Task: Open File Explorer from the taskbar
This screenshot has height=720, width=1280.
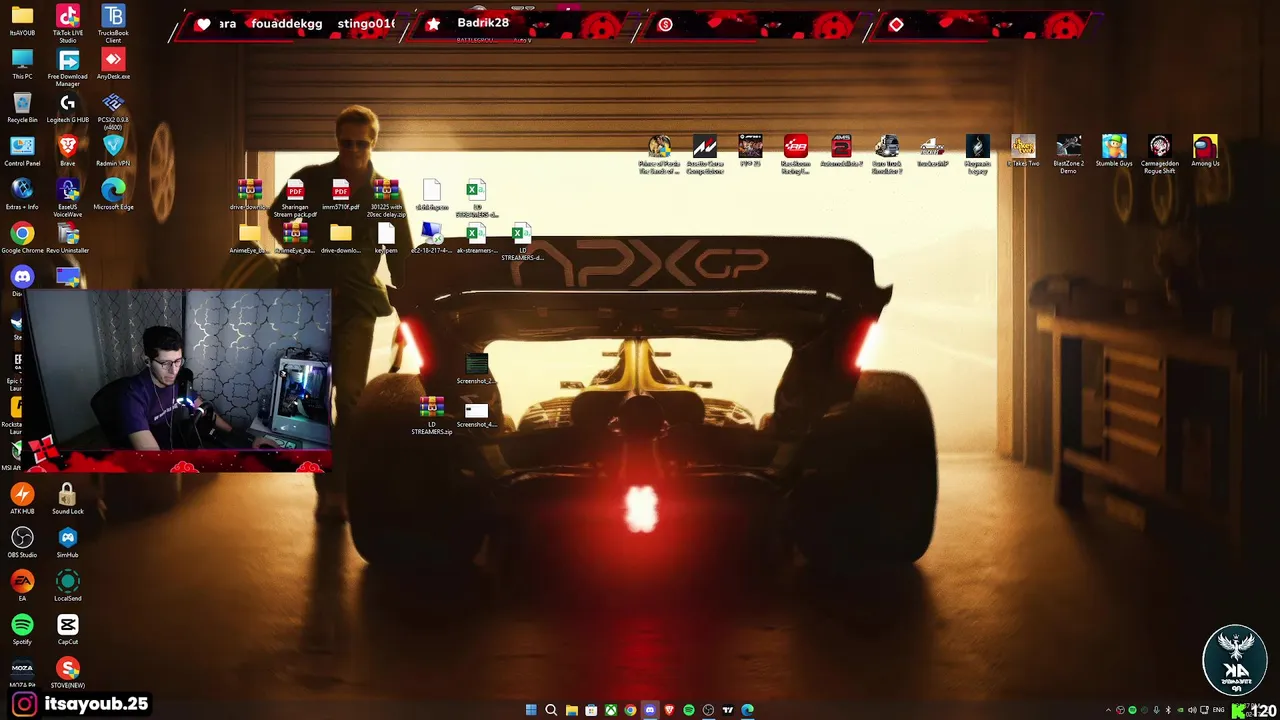Action: (x=571, y=710)
